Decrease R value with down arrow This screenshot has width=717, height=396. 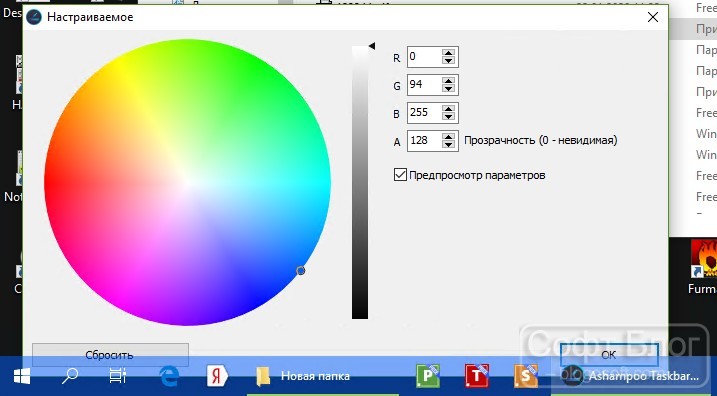[x=449, y=61]
